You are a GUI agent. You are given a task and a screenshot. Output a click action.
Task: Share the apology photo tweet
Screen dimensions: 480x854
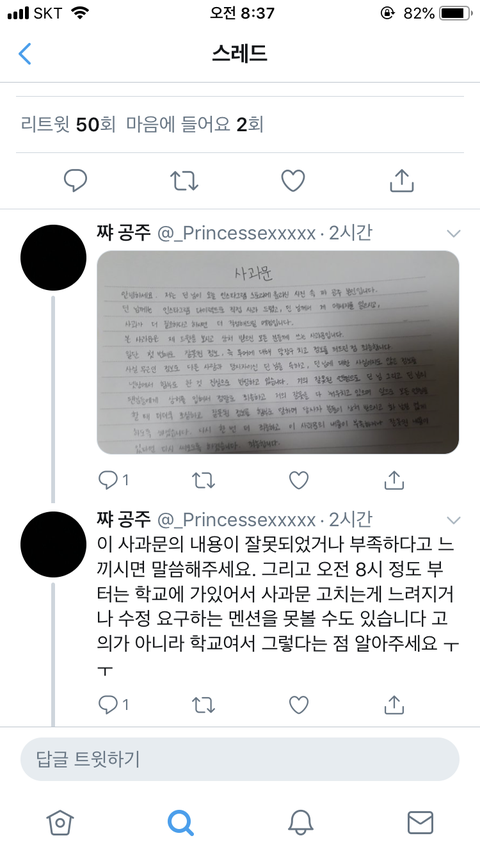click(x=394, y=480)
